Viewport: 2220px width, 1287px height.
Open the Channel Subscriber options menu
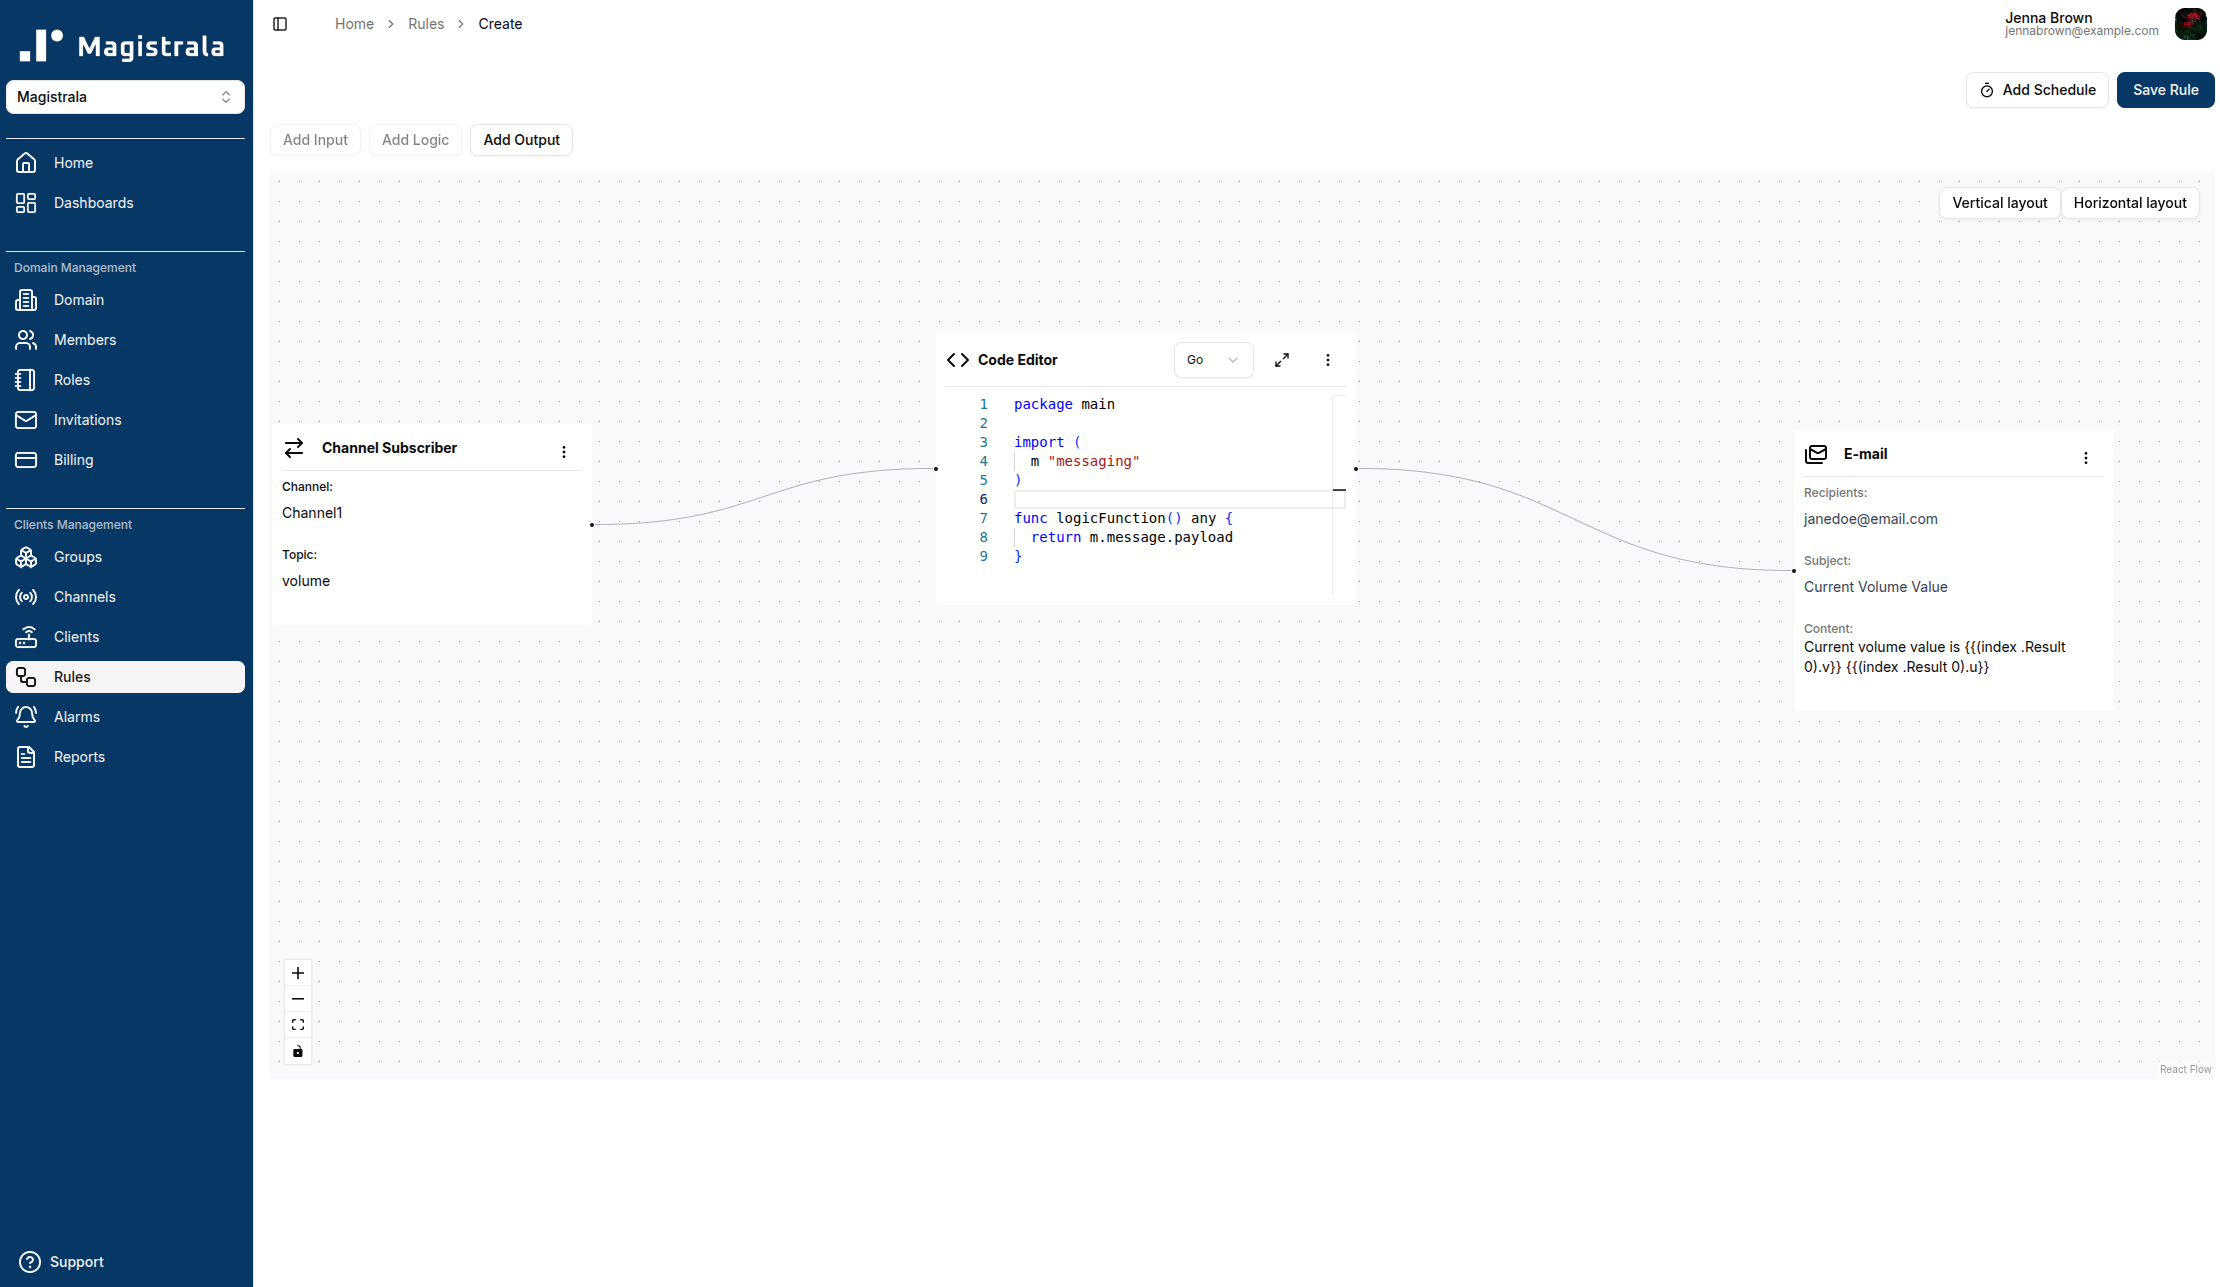[564, 451]
